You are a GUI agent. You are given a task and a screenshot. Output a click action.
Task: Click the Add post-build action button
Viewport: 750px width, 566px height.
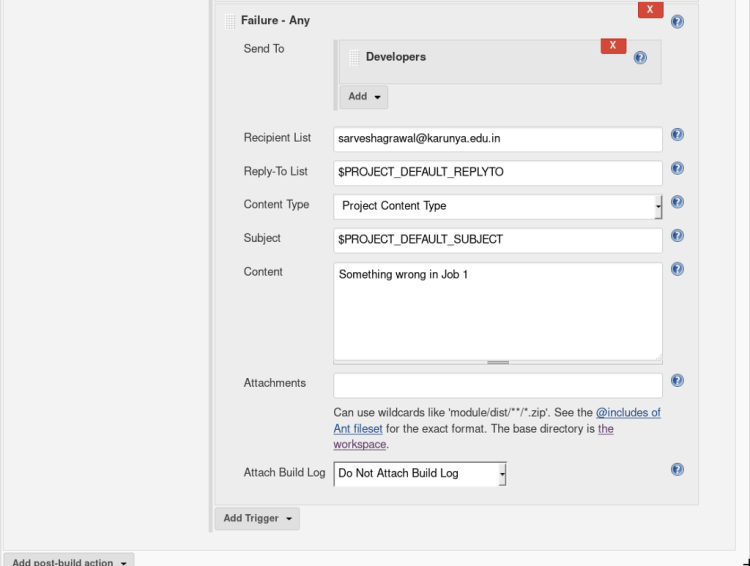68,562
